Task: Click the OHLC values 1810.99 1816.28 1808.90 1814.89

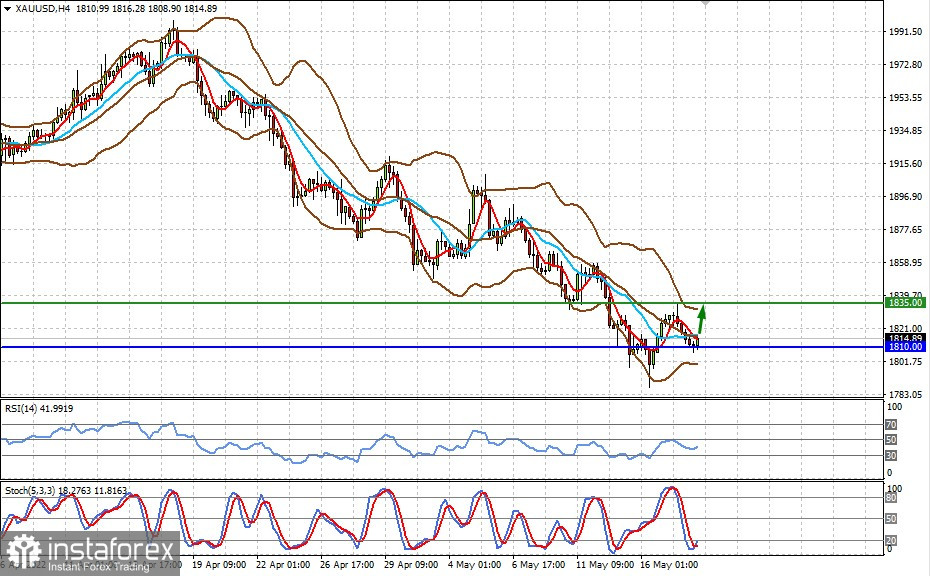Action: 146,9
